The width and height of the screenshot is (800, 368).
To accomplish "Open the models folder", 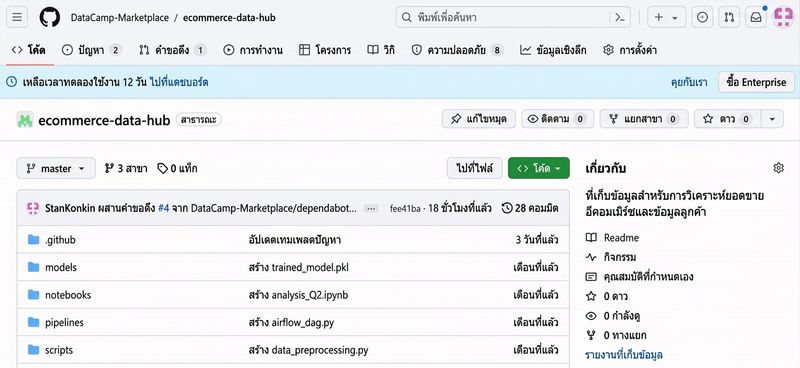I will tap(61, 267).
